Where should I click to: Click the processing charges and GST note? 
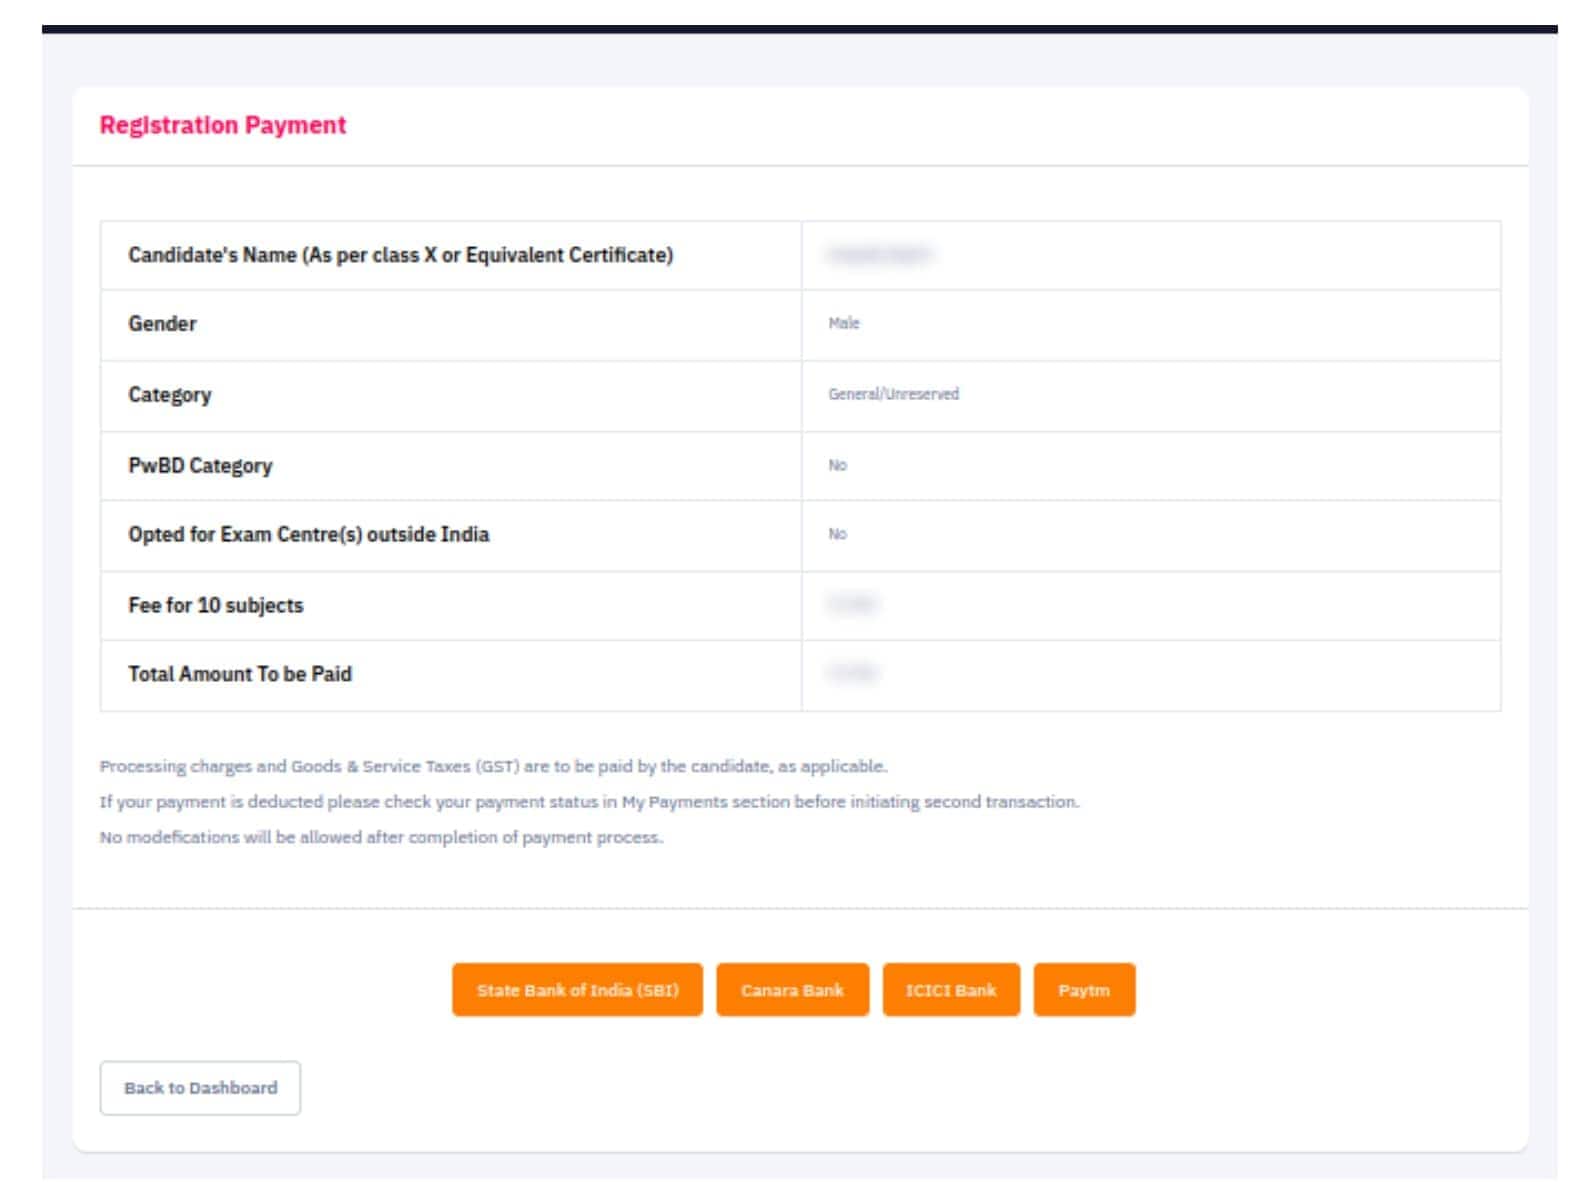493,766
